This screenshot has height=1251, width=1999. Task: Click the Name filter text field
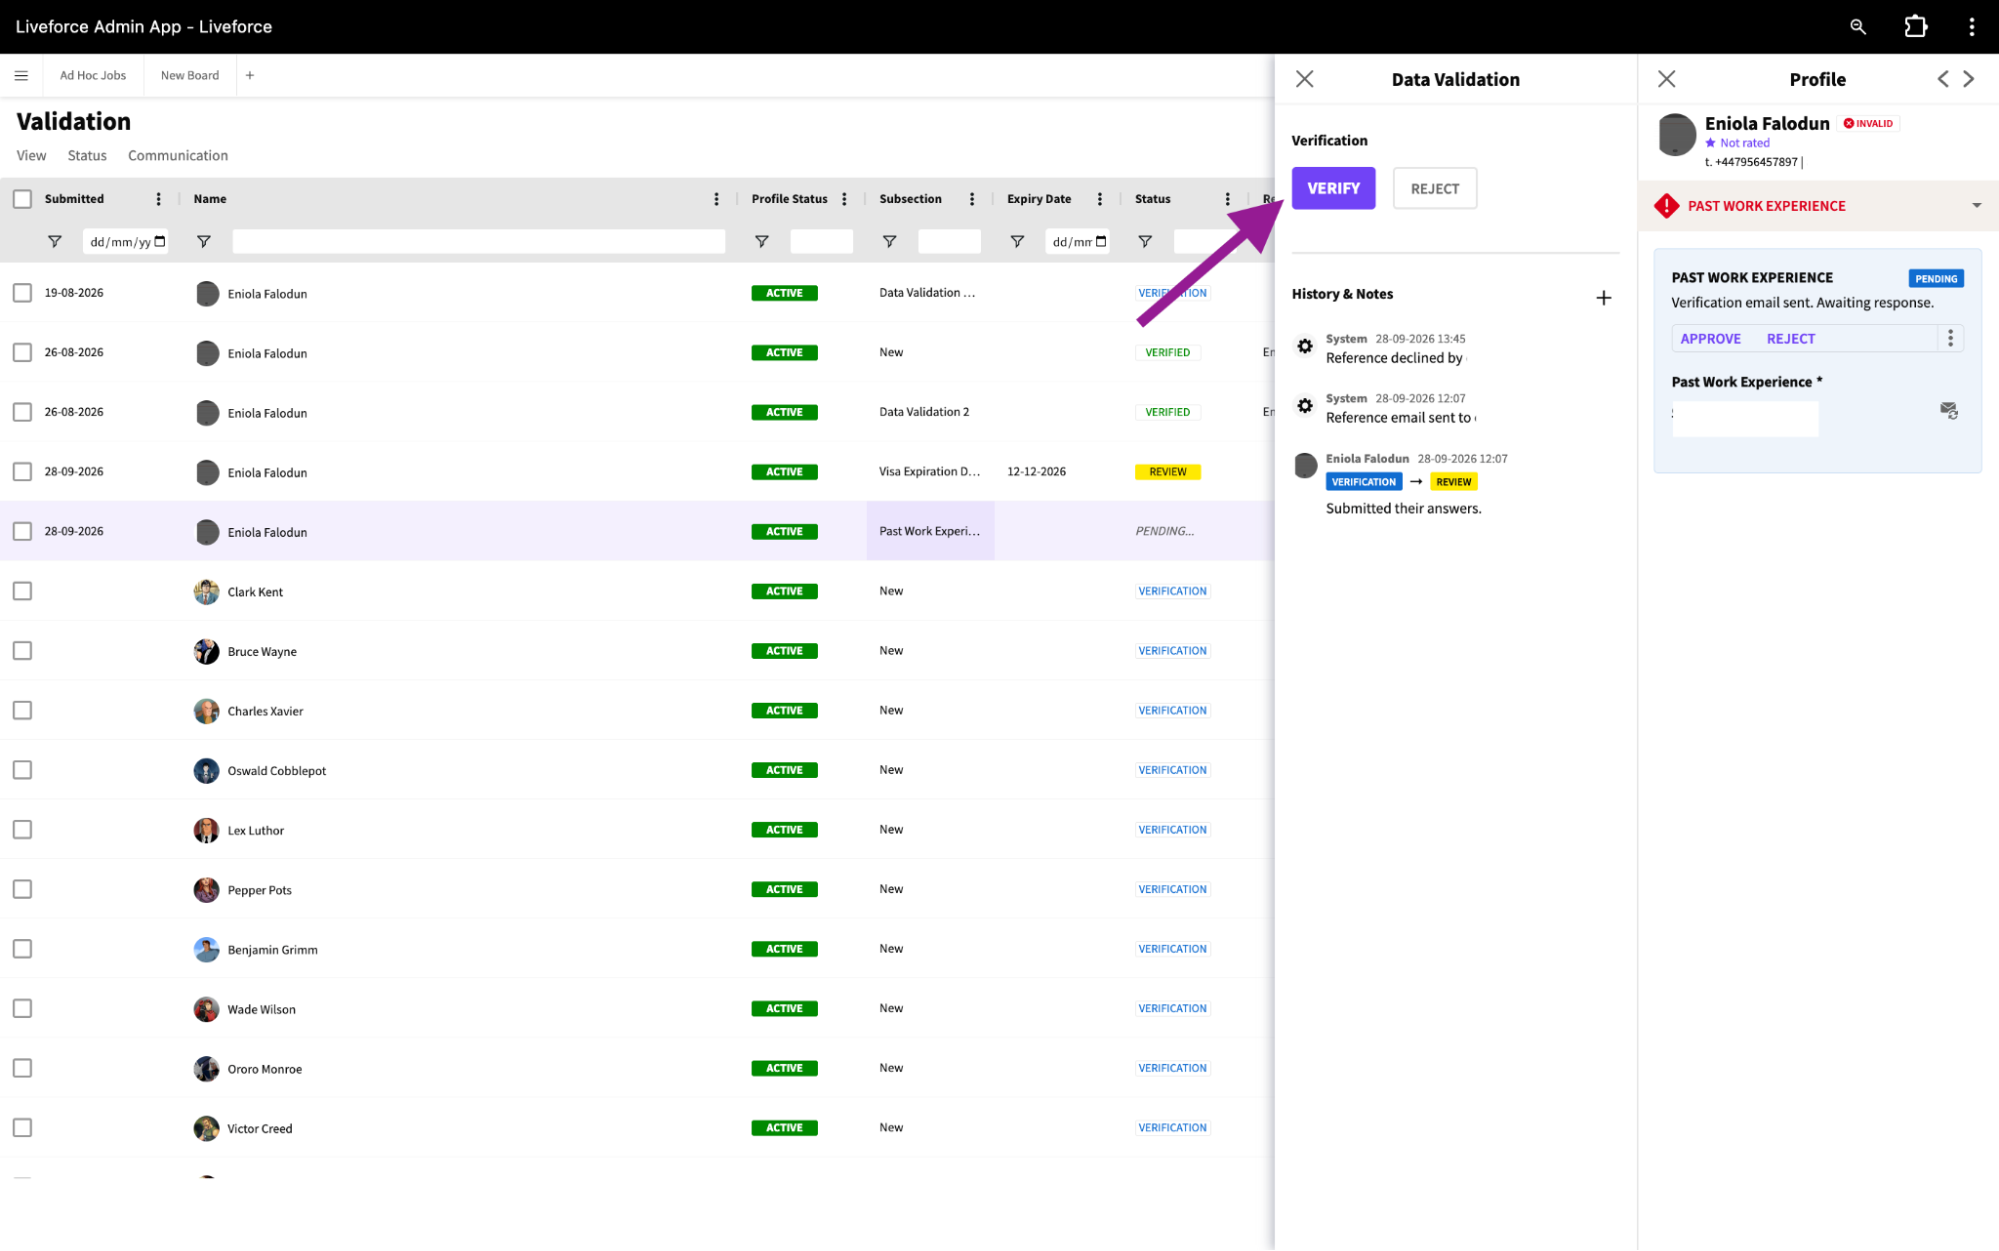coord(479,242)
